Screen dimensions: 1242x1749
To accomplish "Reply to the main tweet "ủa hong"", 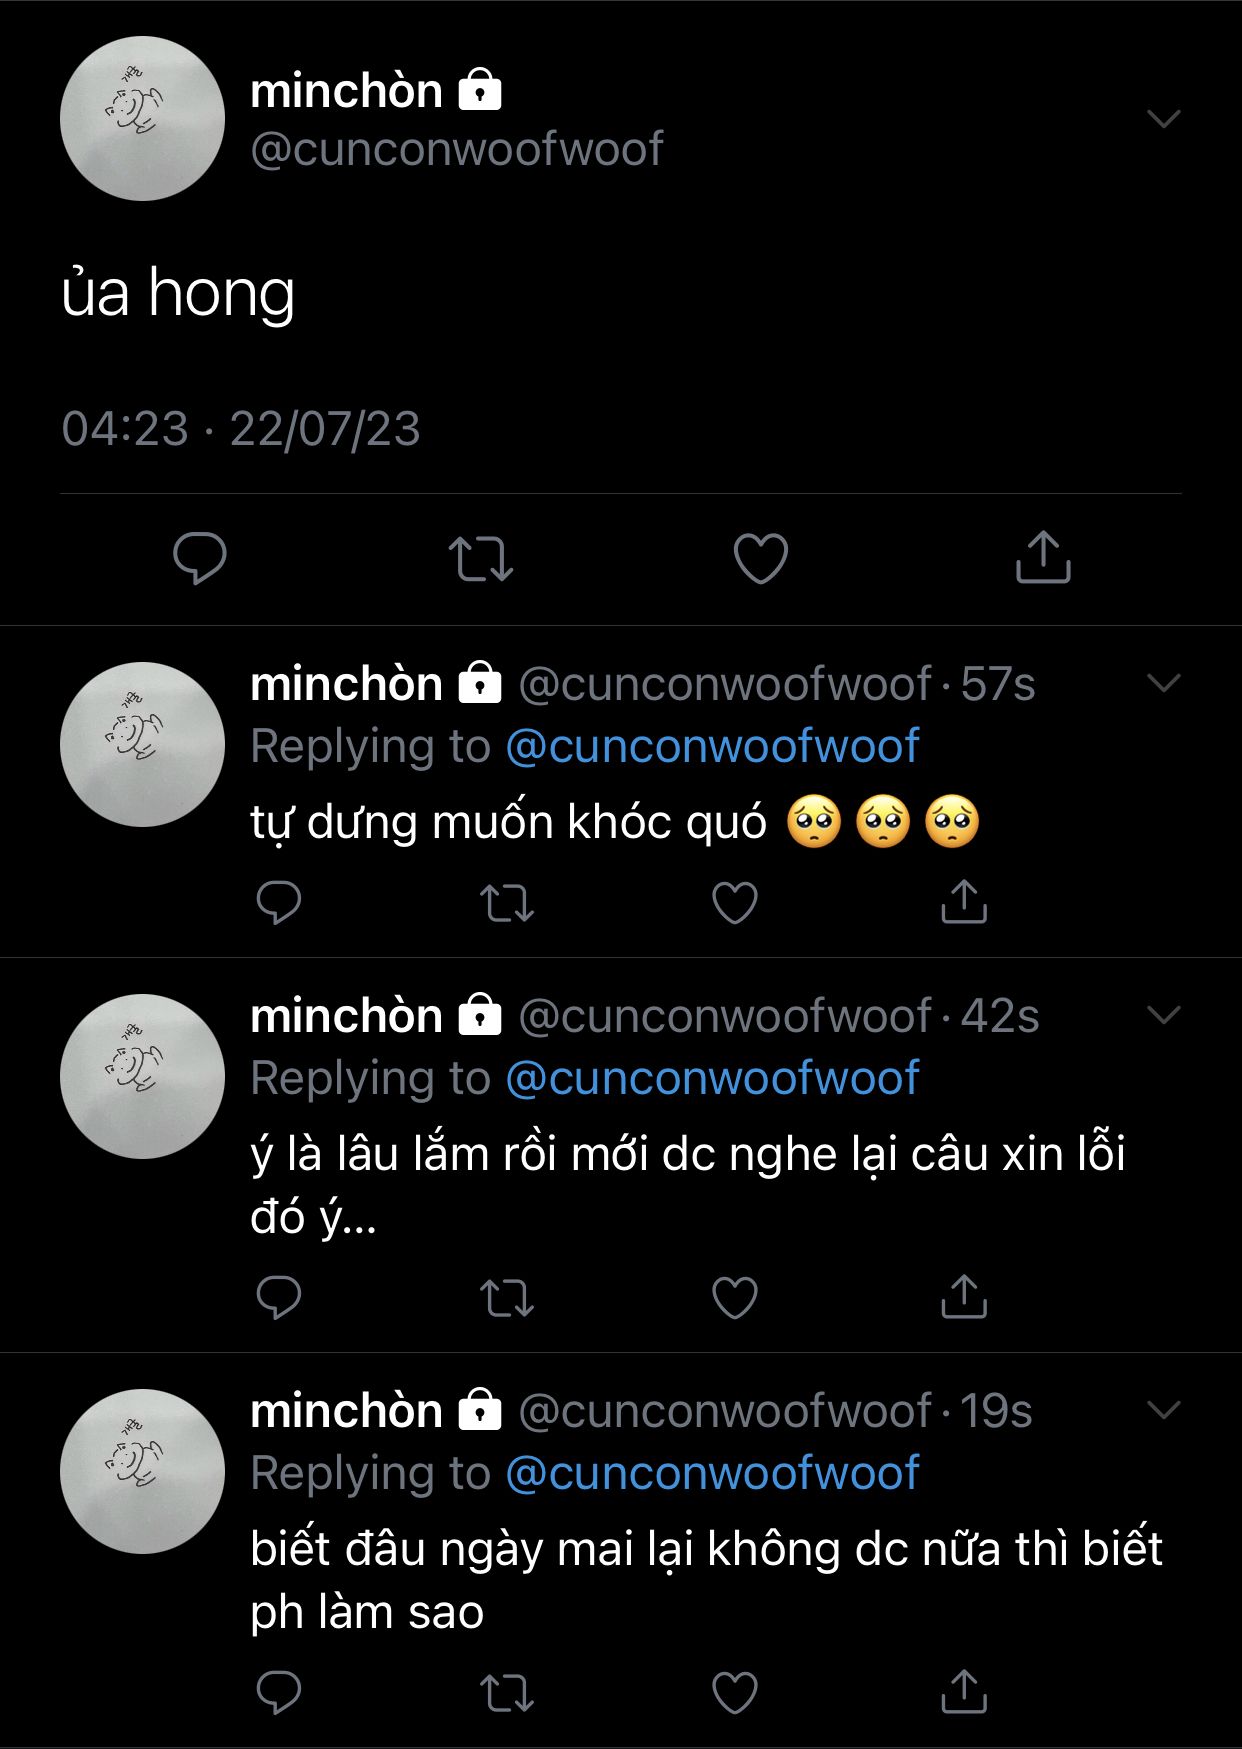I will pyautogui.click(x=200, y=557).
